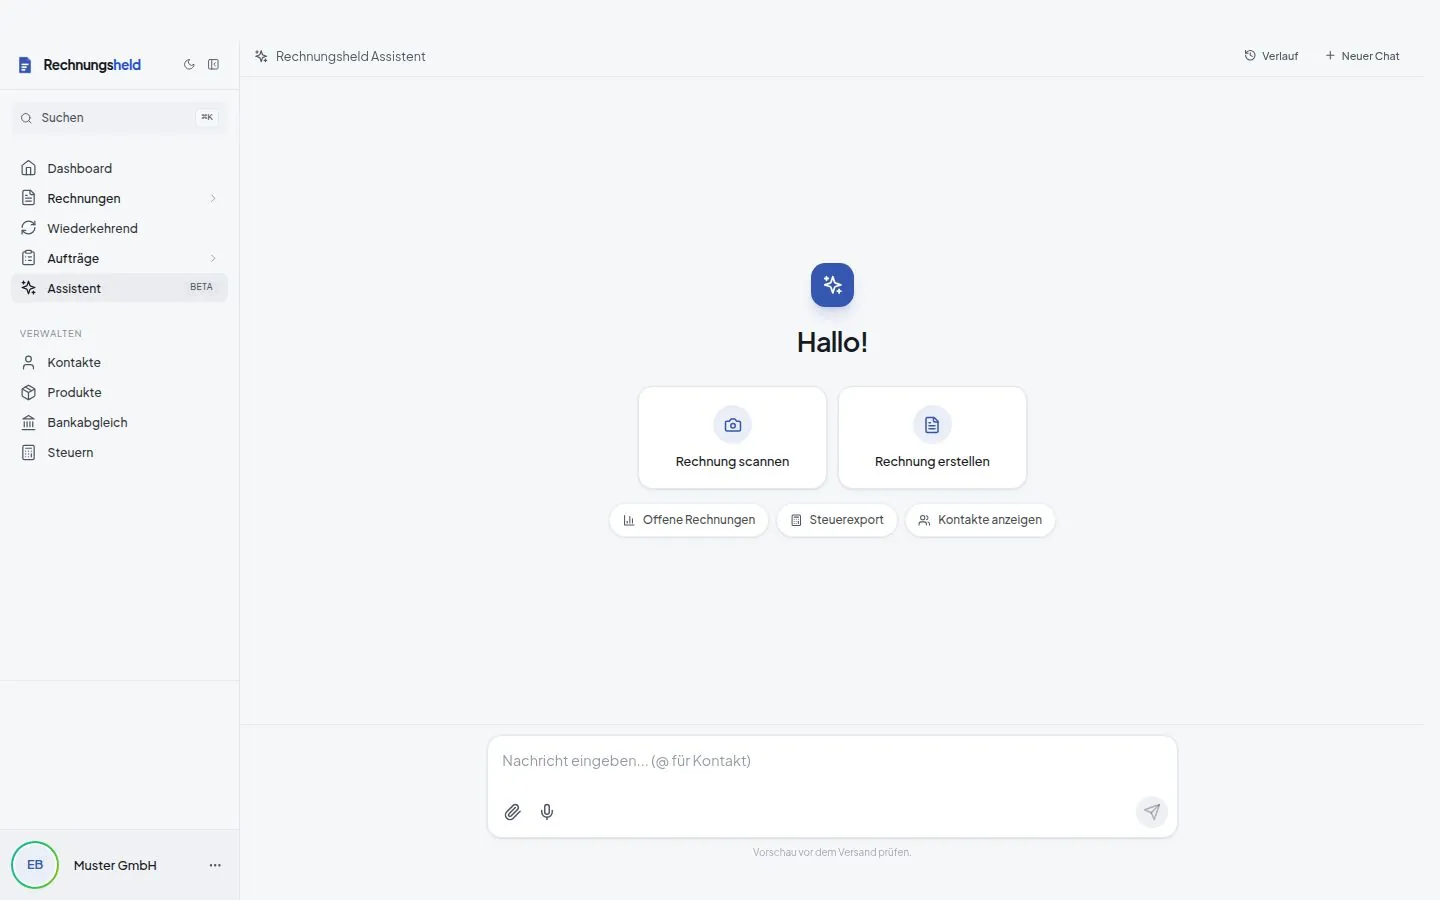Select the Steuerexport suggestion chip
Viewport: 1440px width, 900px height.
(x=837, y=520)
